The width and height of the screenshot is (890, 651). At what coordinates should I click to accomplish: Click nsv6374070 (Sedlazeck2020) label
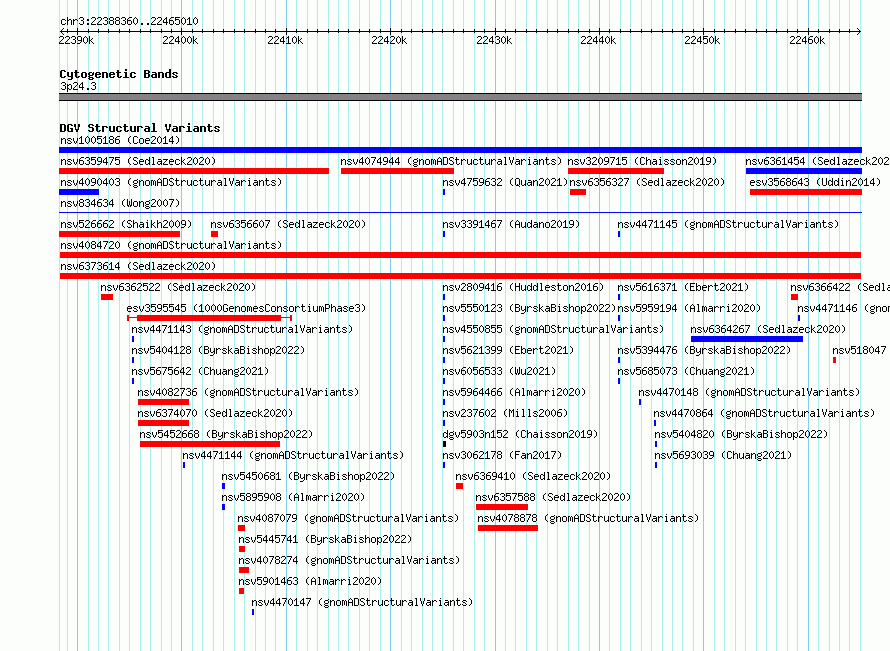click(x=215, y=413)
